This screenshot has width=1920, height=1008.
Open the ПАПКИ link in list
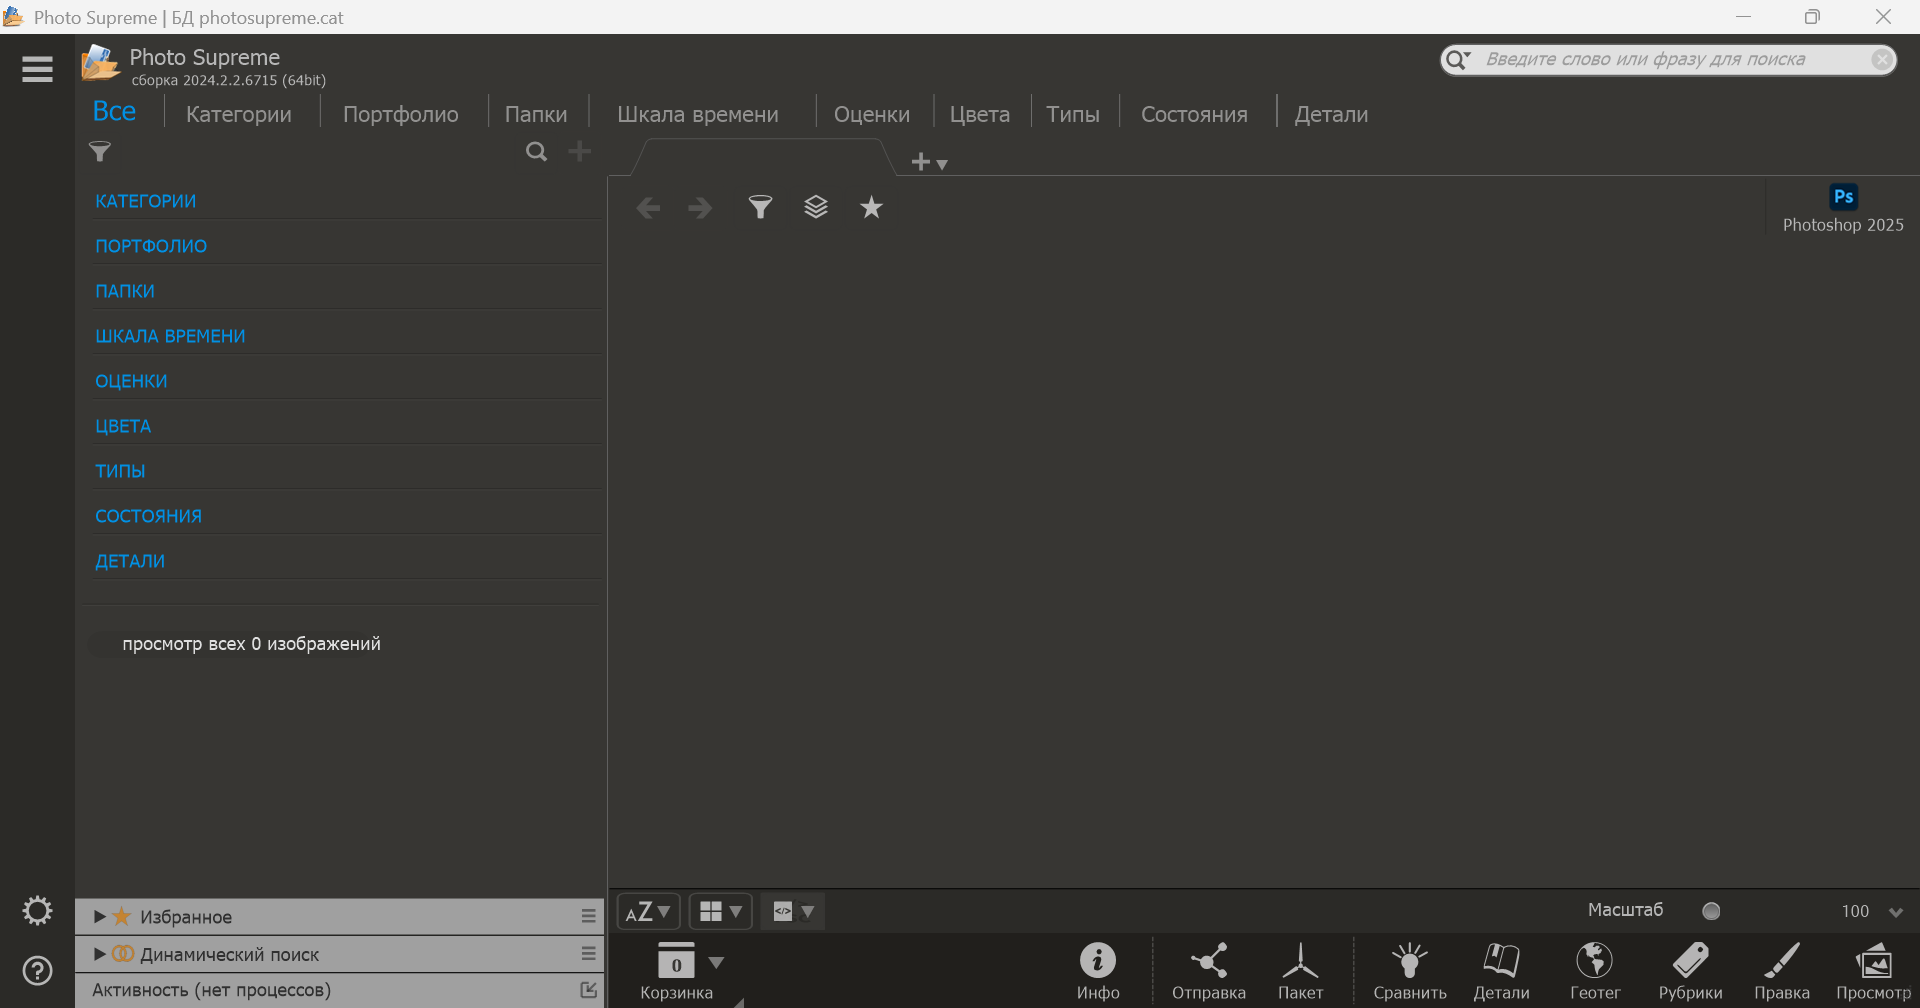pos(125,291)
